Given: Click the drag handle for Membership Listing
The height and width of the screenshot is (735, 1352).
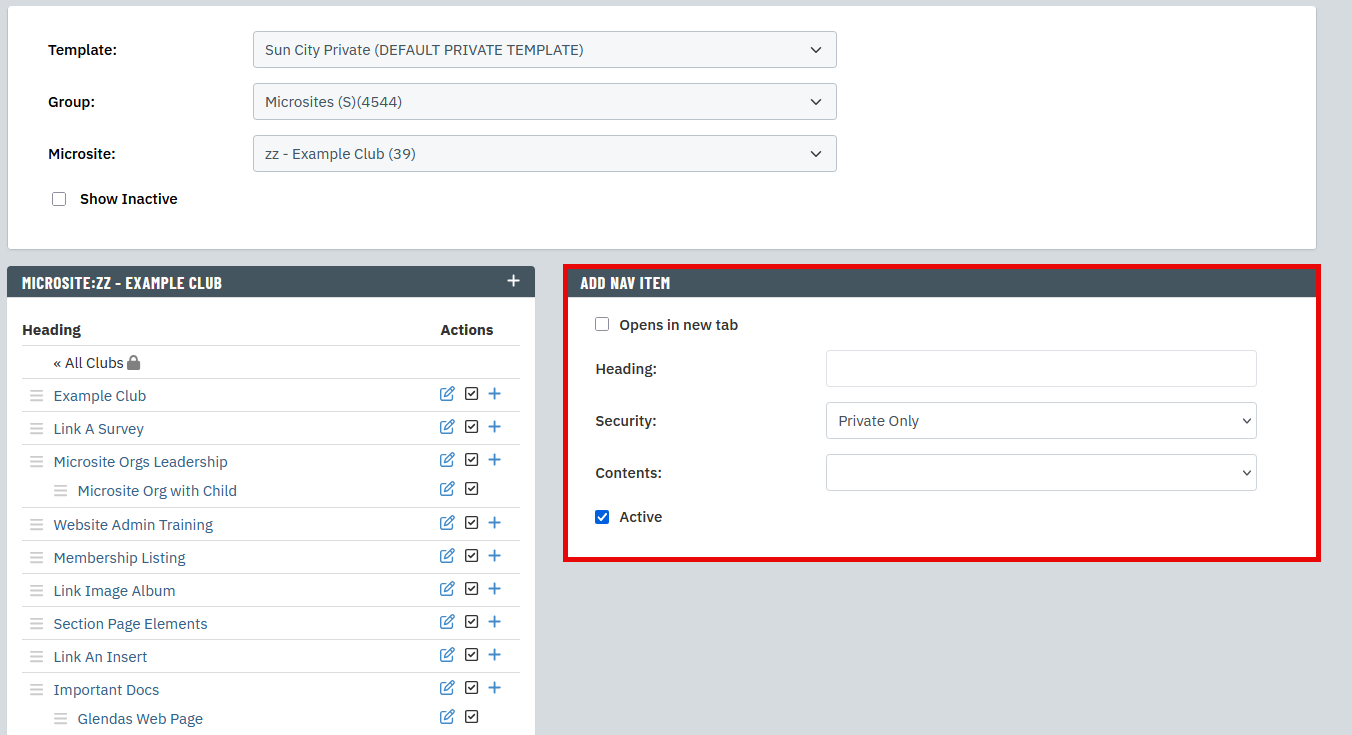Looking at the screenshot, I should [37, 558].
